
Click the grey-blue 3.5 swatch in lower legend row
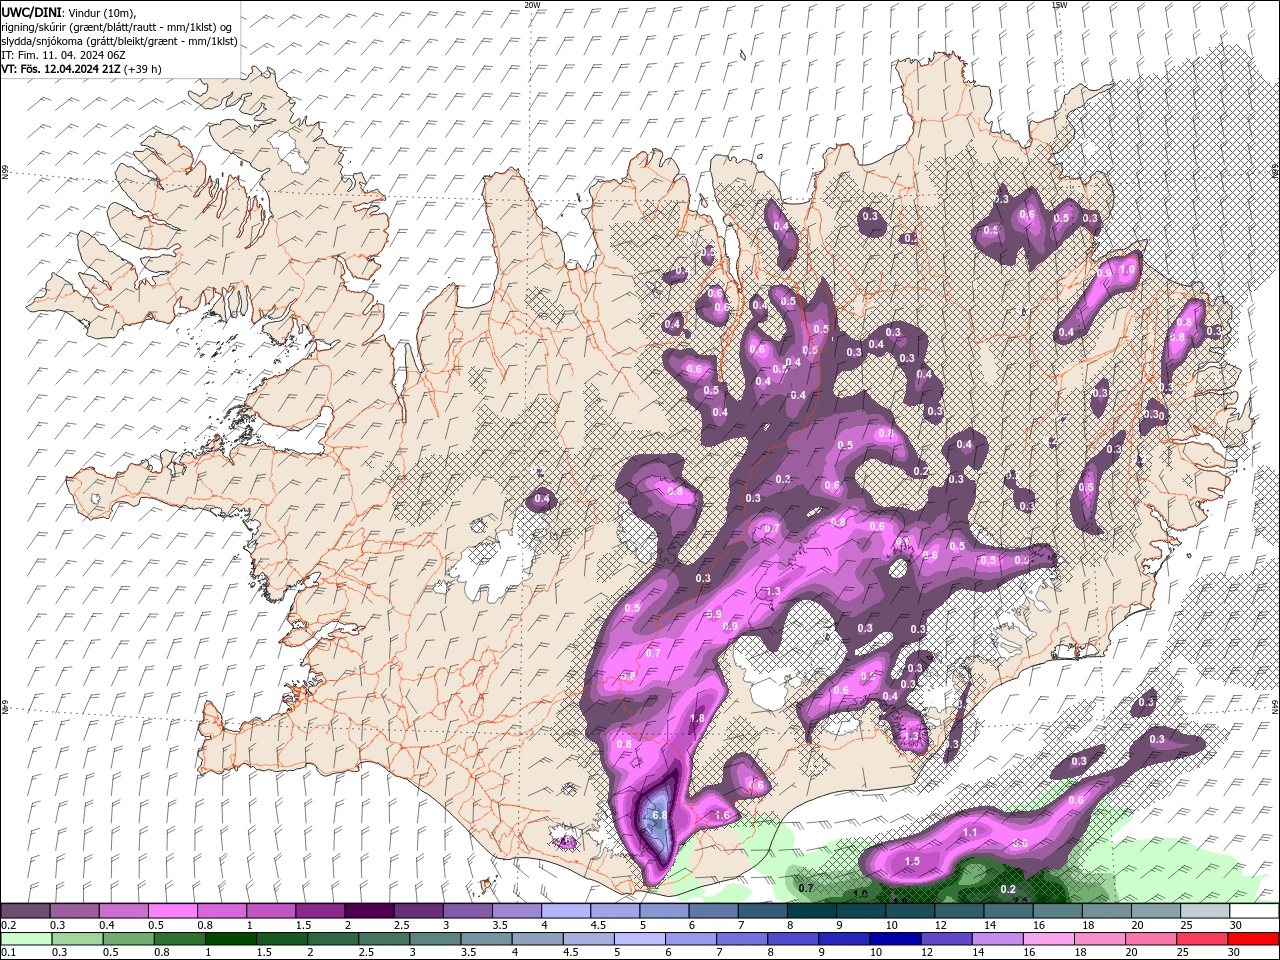pos(486,939)
